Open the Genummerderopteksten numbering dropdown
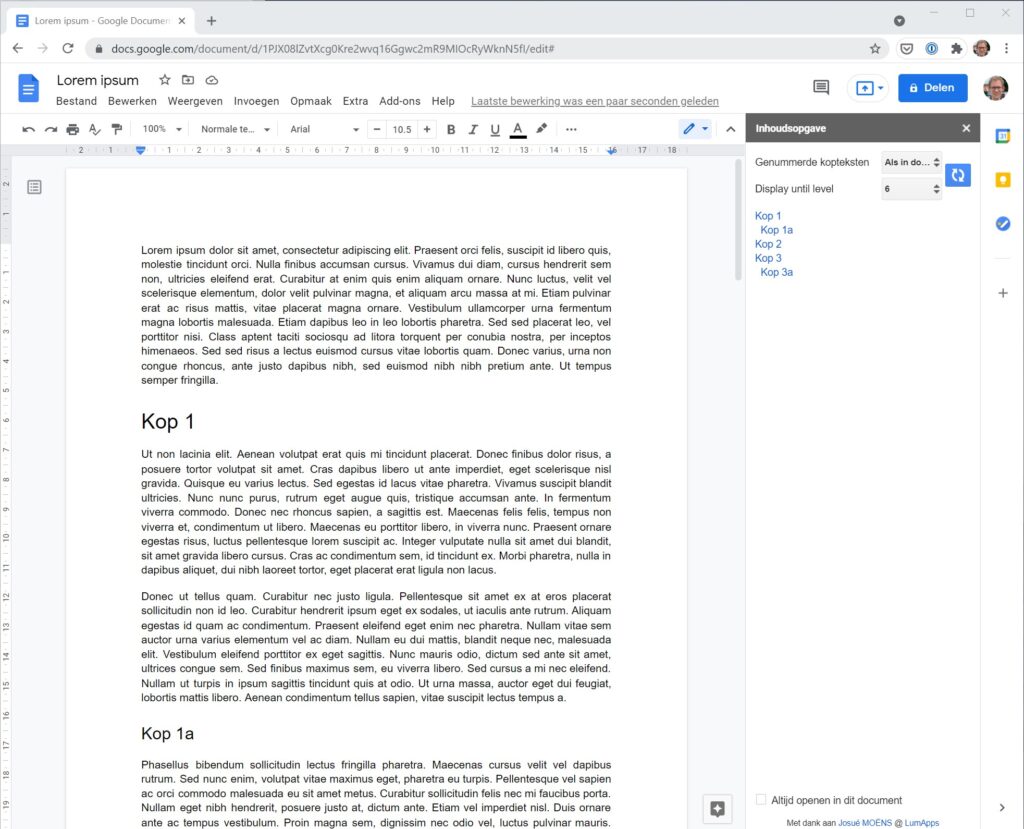Screen dimensions: 1024x829 [912, 162]
